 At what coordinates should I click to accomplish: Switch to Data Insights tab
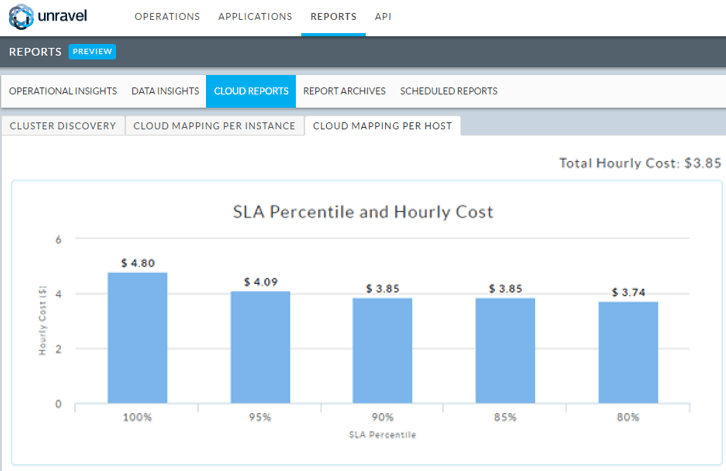click(165, 91)
